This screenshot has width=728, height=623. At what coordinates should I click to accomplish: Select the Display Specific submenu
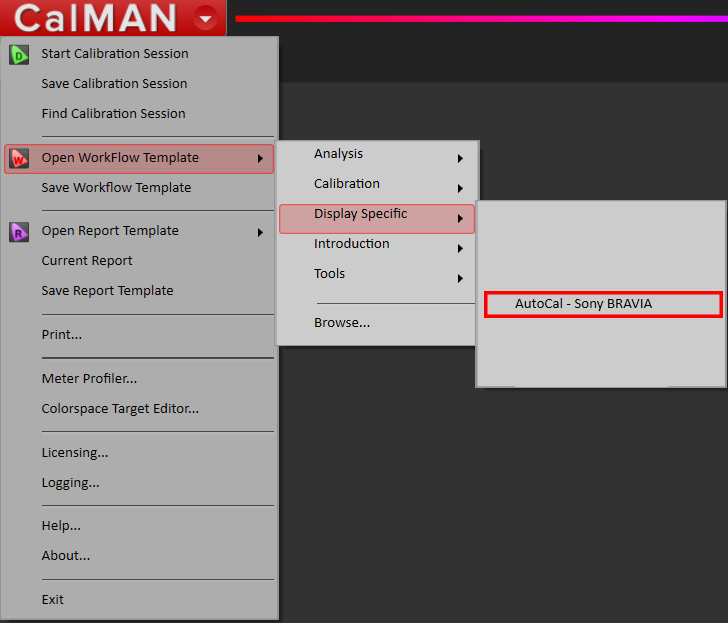(x=377, y=219)
